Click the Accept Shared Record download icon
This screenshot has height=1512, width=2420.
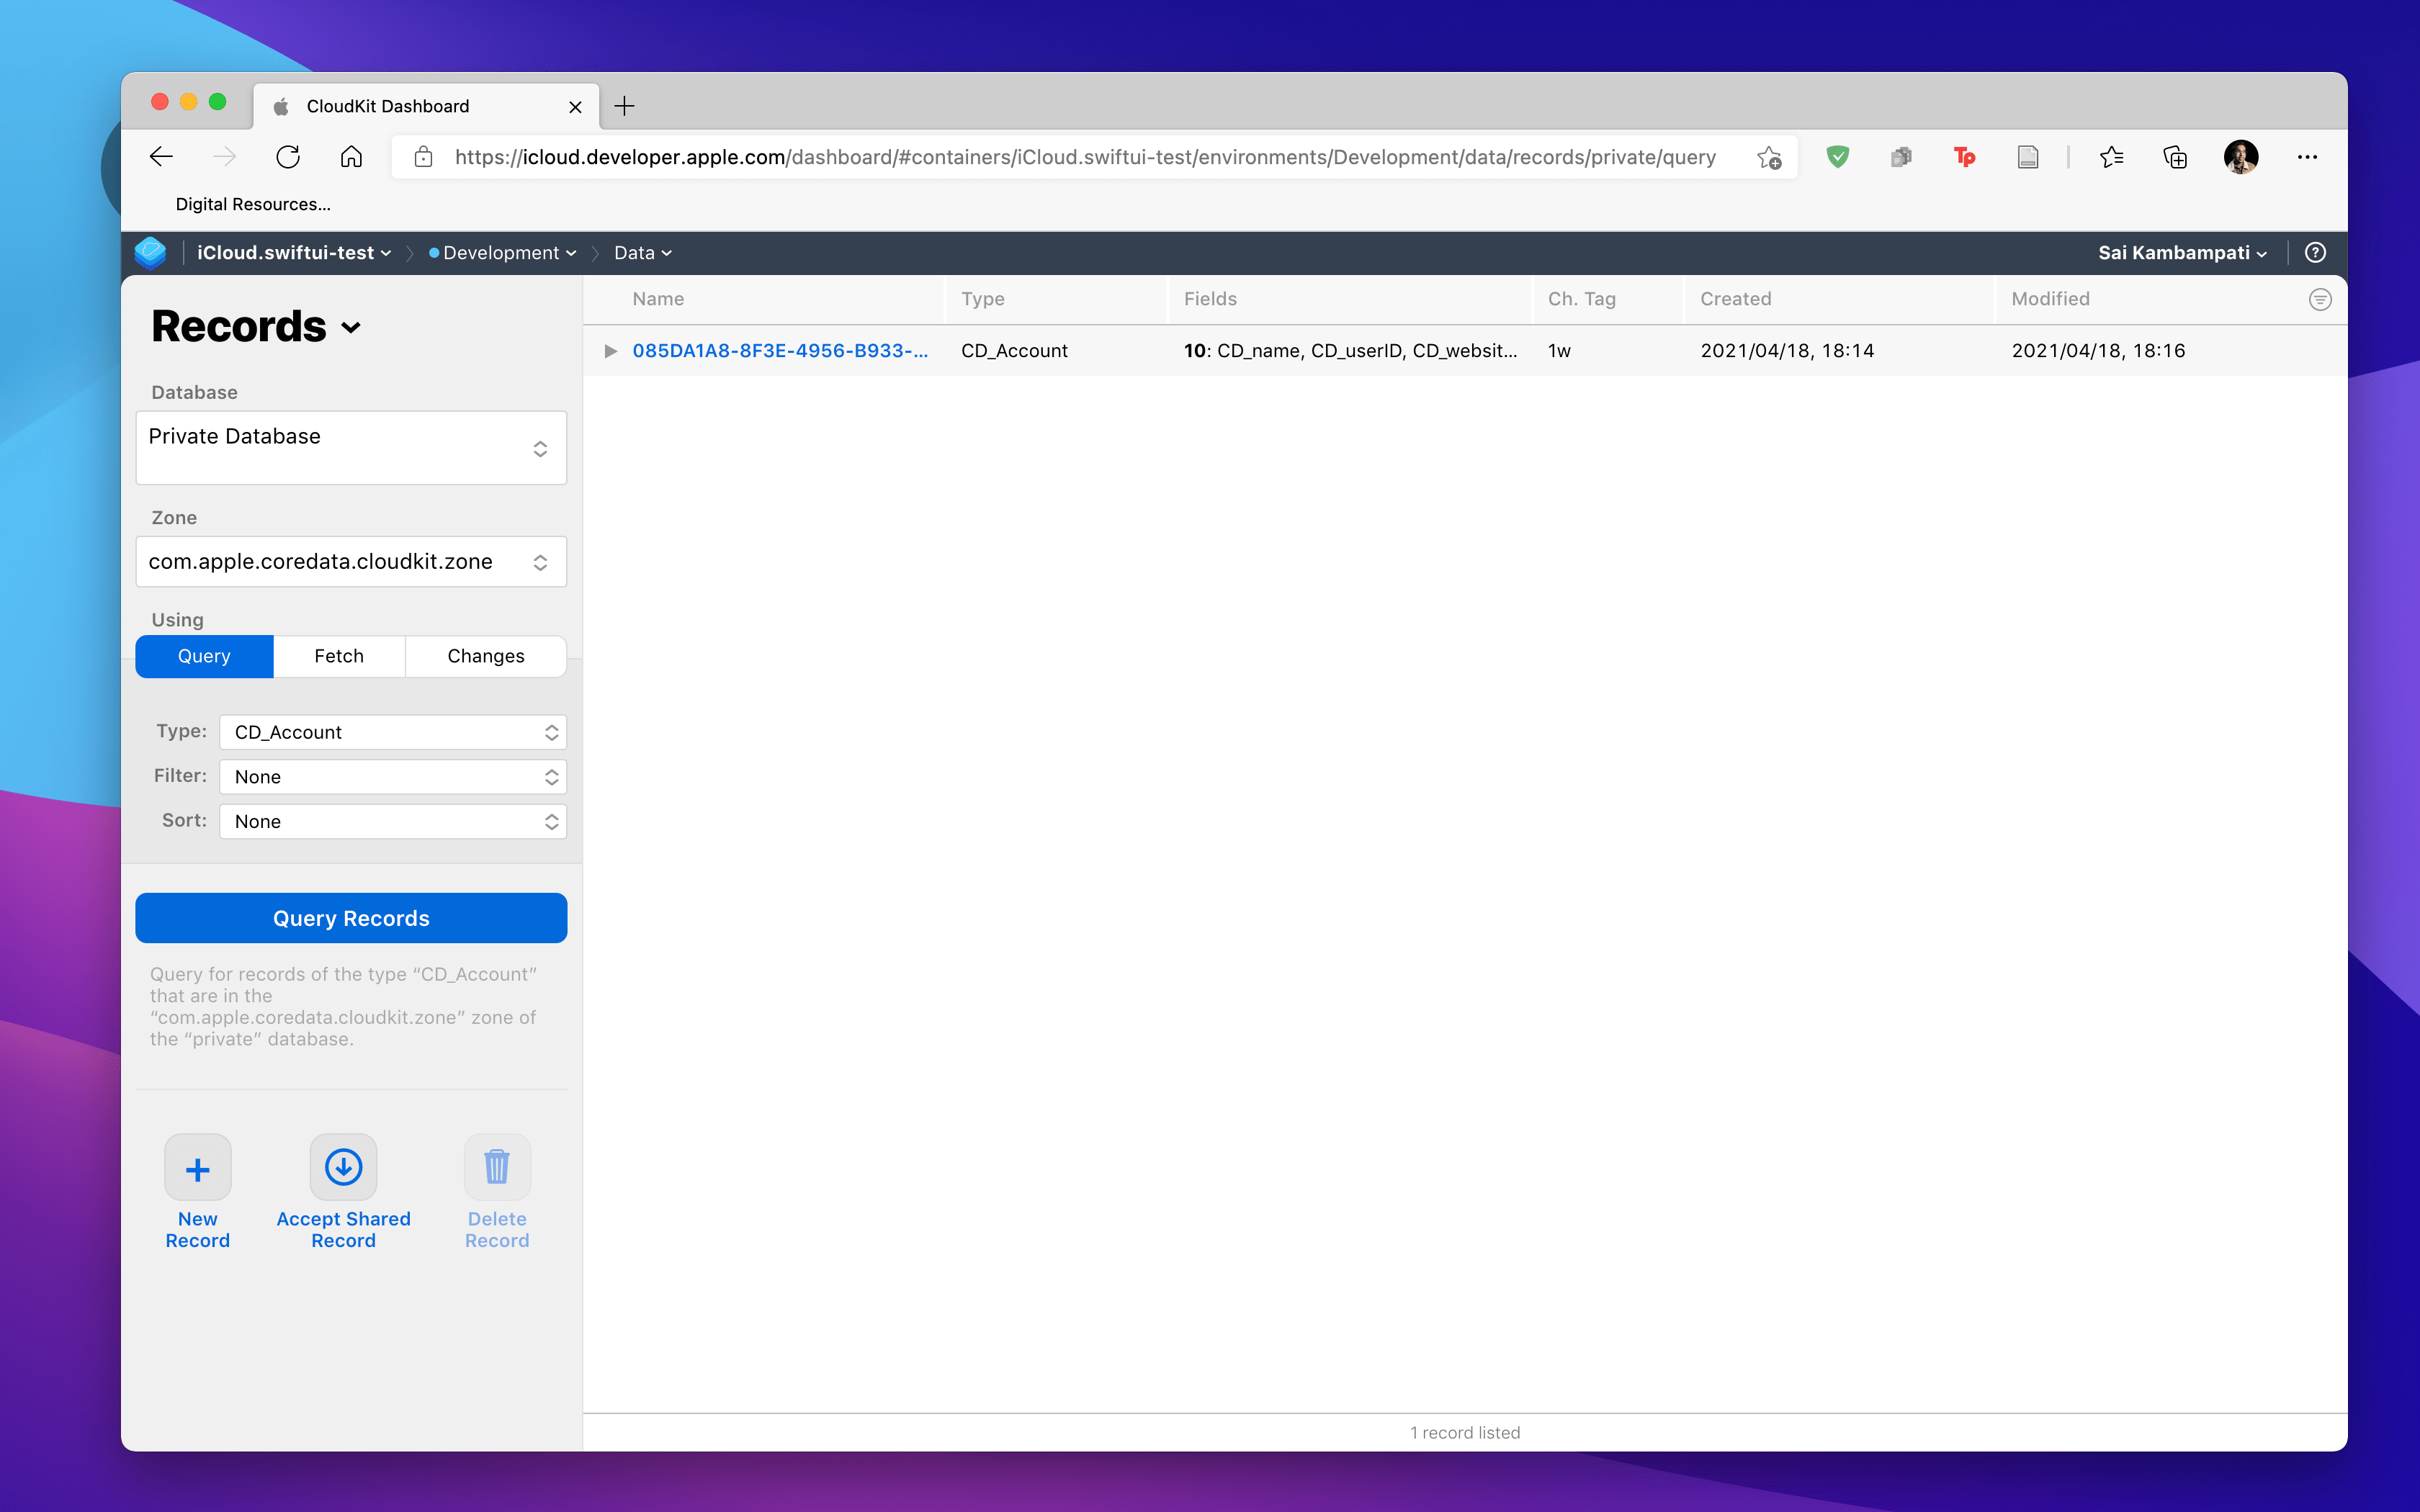click(343, 1168)
